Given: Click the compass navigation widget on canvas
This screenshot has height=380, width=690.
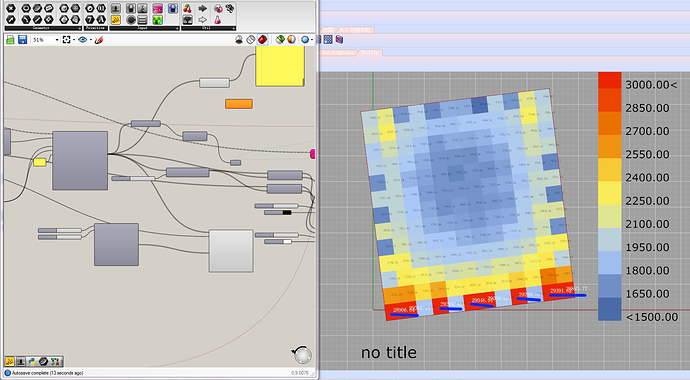Looking at the screenshot, I should click(x=302, y=355).
